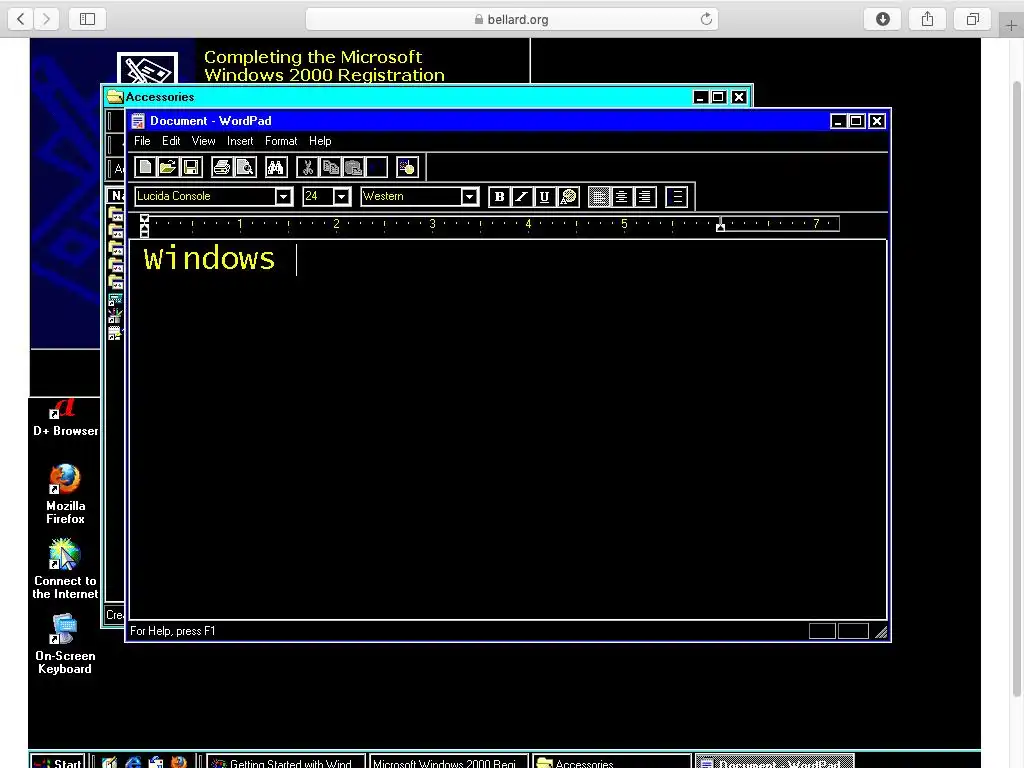Screen dimensions: 1024x768
Task: Select Center alignment button
Action: tap(622, 197)
